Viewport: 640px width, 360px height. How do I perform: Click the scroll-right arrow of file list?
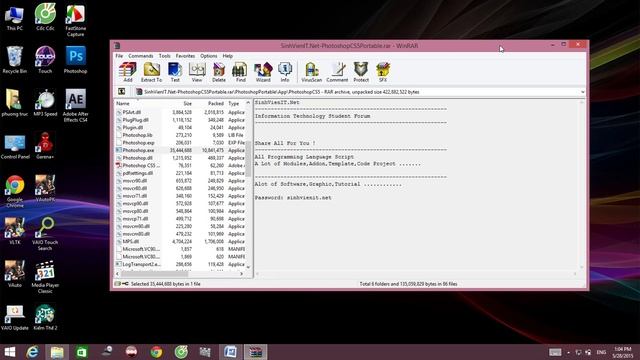(242, 274)
